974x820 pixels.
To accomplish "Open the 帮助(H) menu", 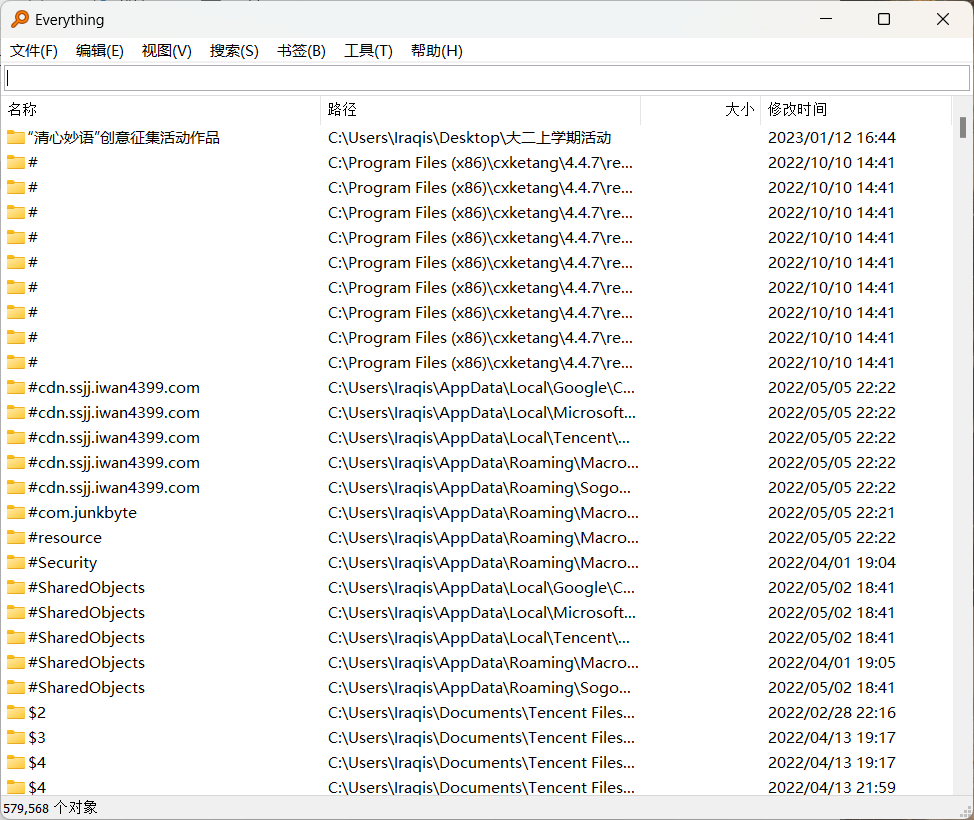I will pos(437,51).
